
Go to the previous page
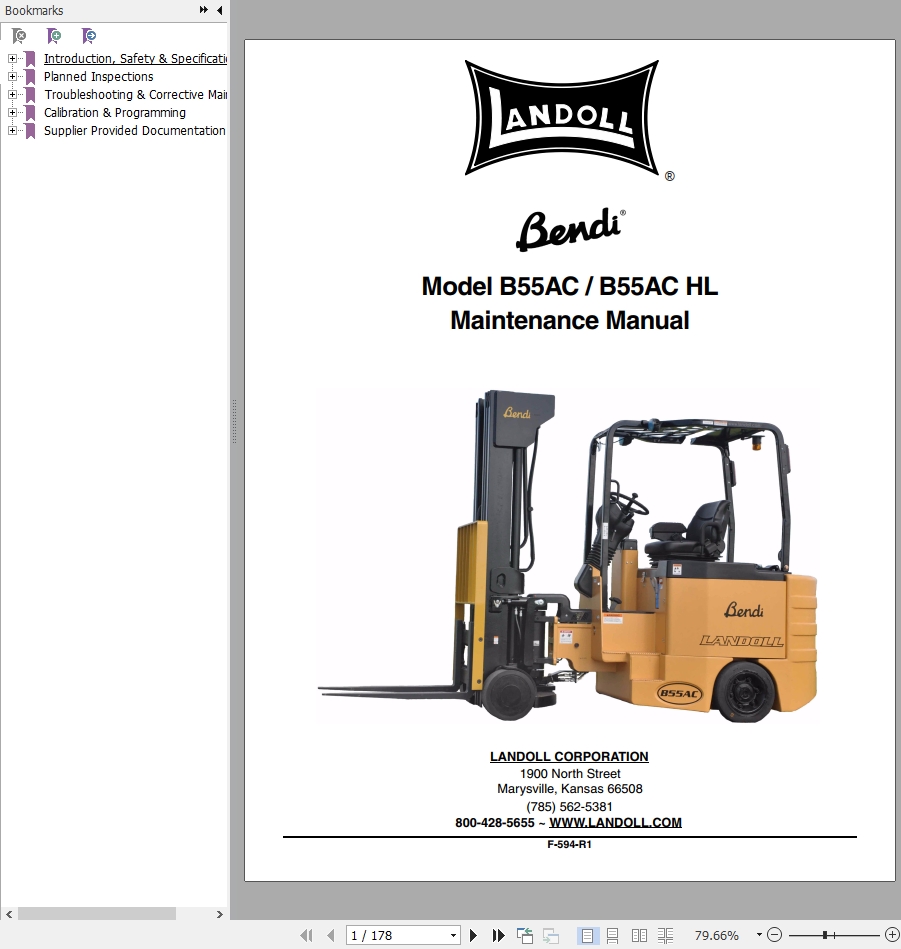pos(331,936)
